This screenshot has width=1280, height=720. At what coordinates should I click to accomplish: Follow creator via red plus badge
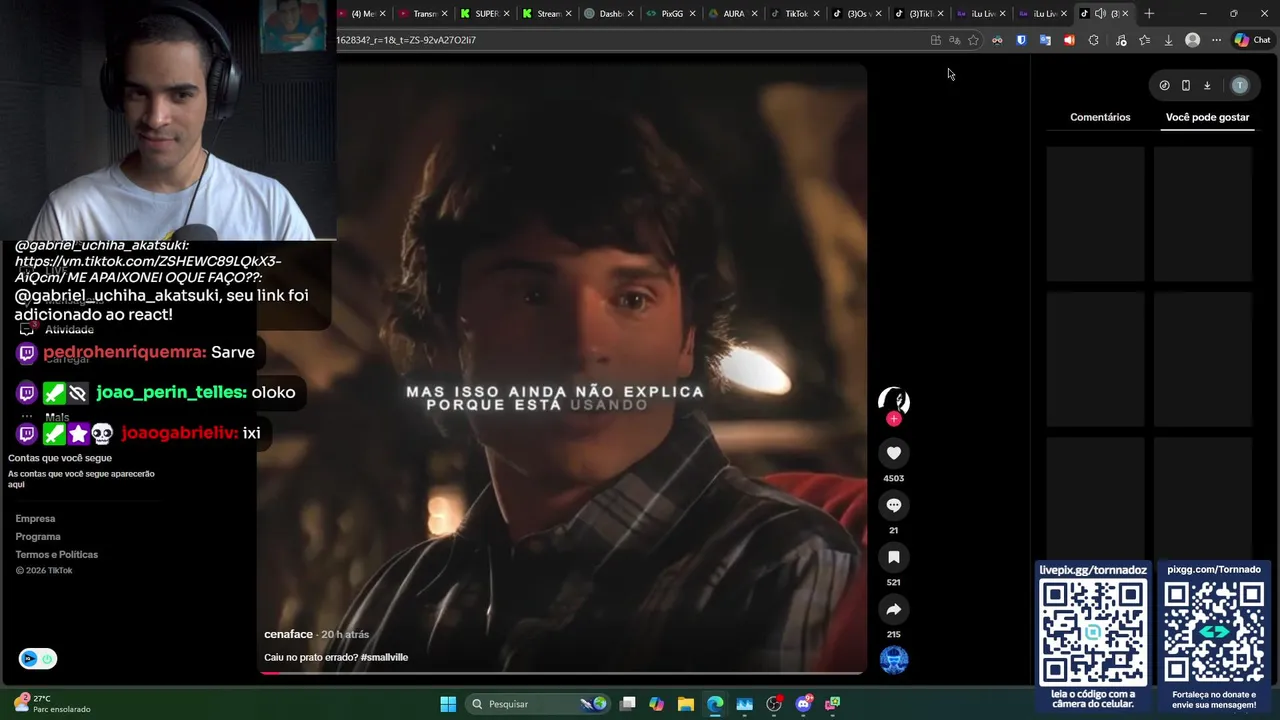pos(893,419)
